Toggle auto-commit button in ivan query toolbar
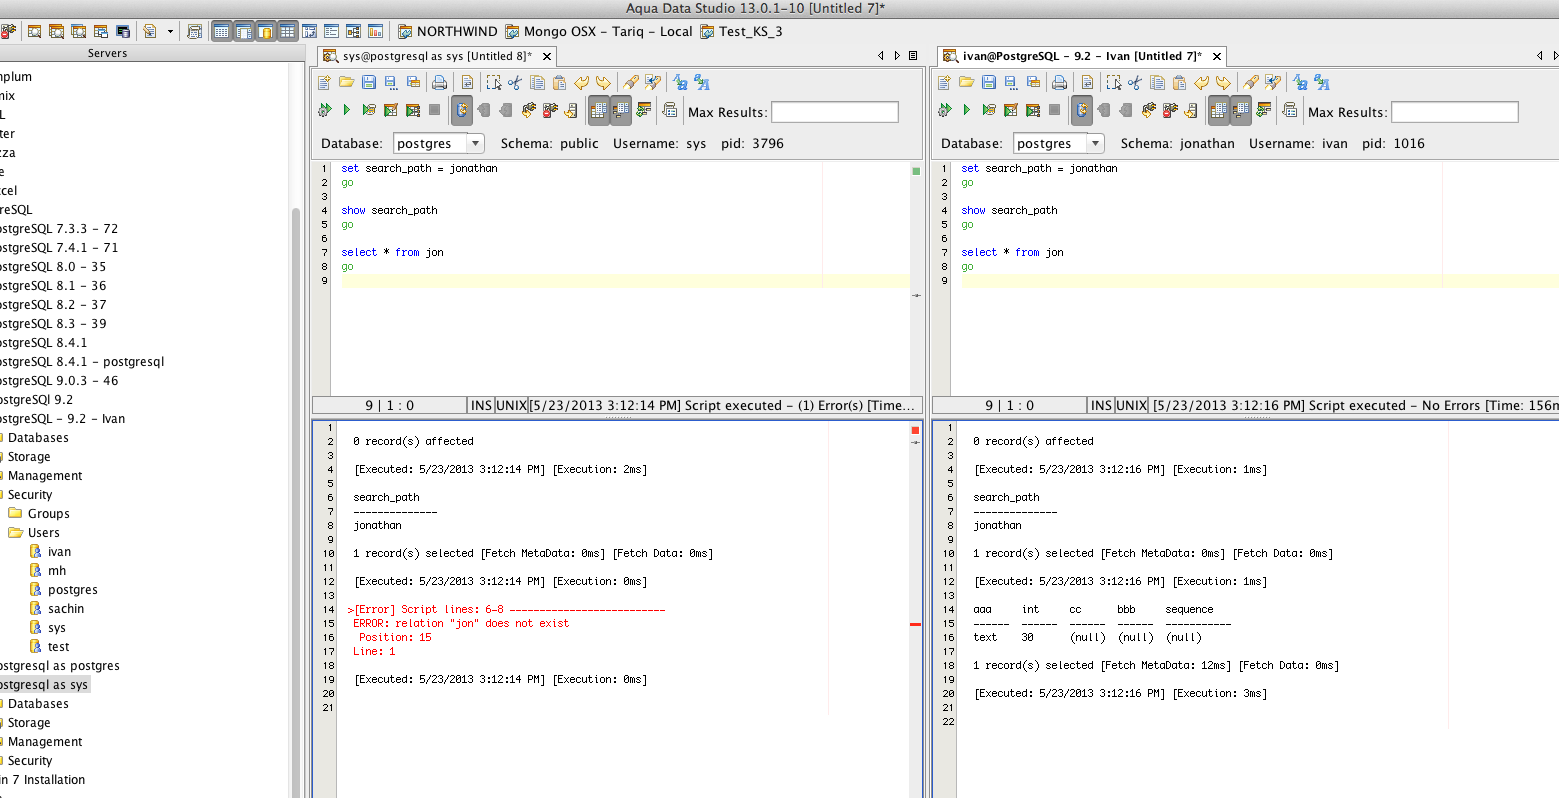 pos(1081,111)
